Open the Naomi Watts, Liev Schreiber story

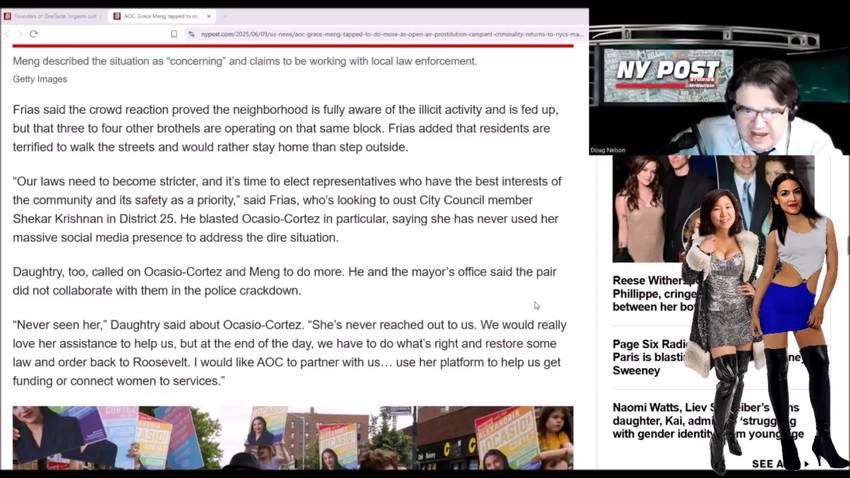(x=708, y=421)
